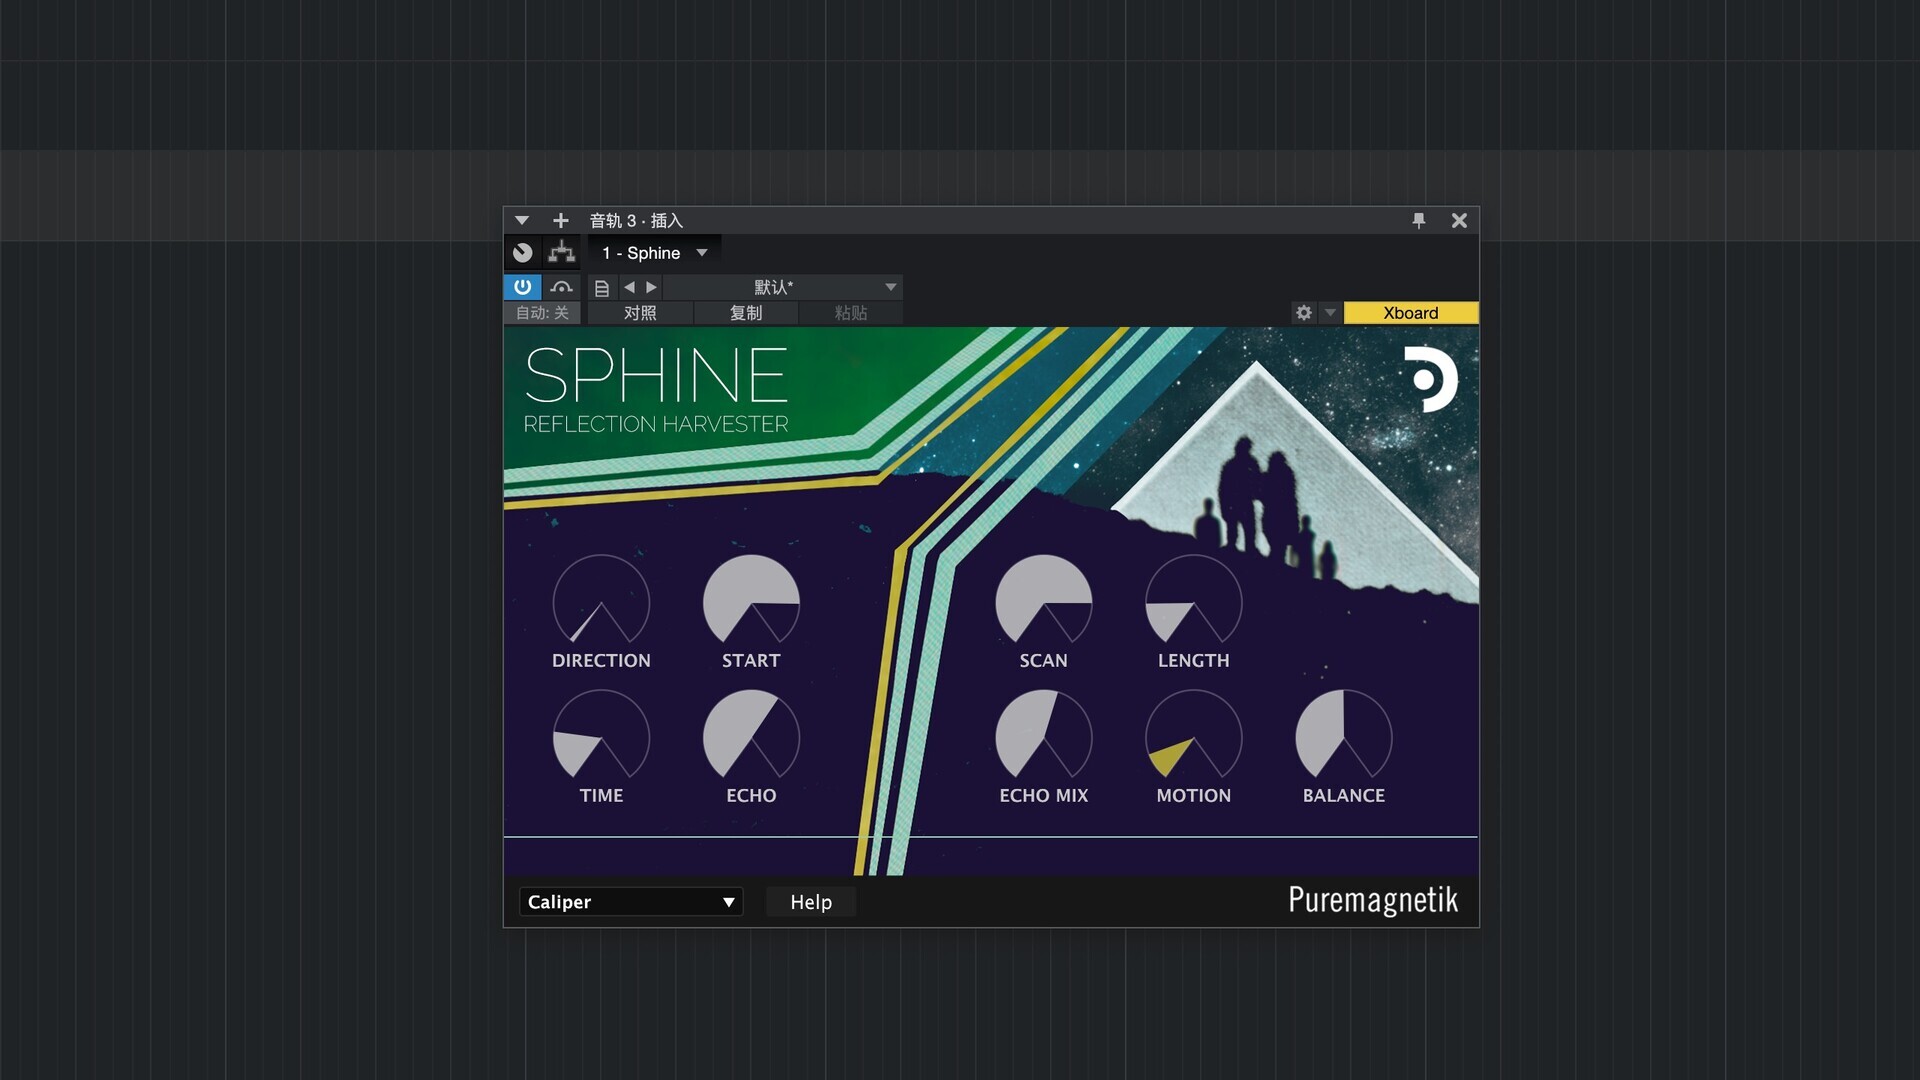This screenshot has width=1920, height=1080.
Task: Adjust the TIME knob
Action: (x=601, y=735)
